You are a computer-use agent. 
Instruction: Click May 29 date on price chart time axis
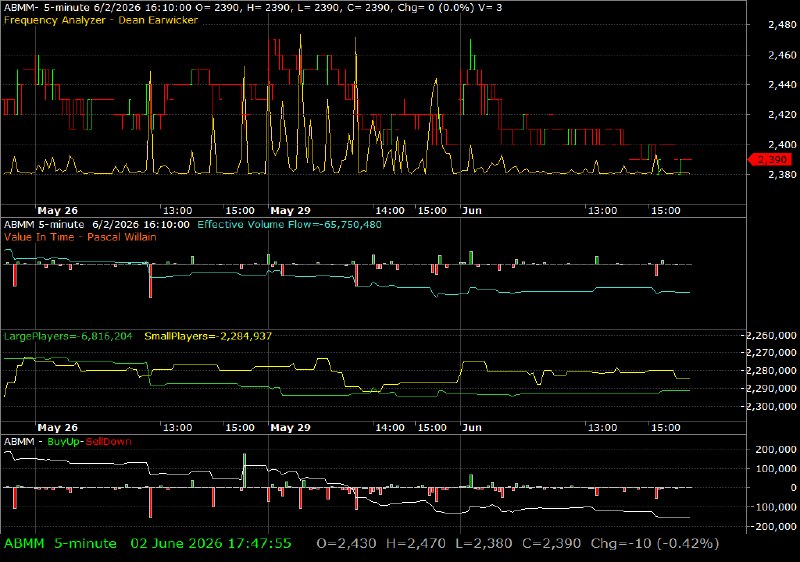[290, 211]
